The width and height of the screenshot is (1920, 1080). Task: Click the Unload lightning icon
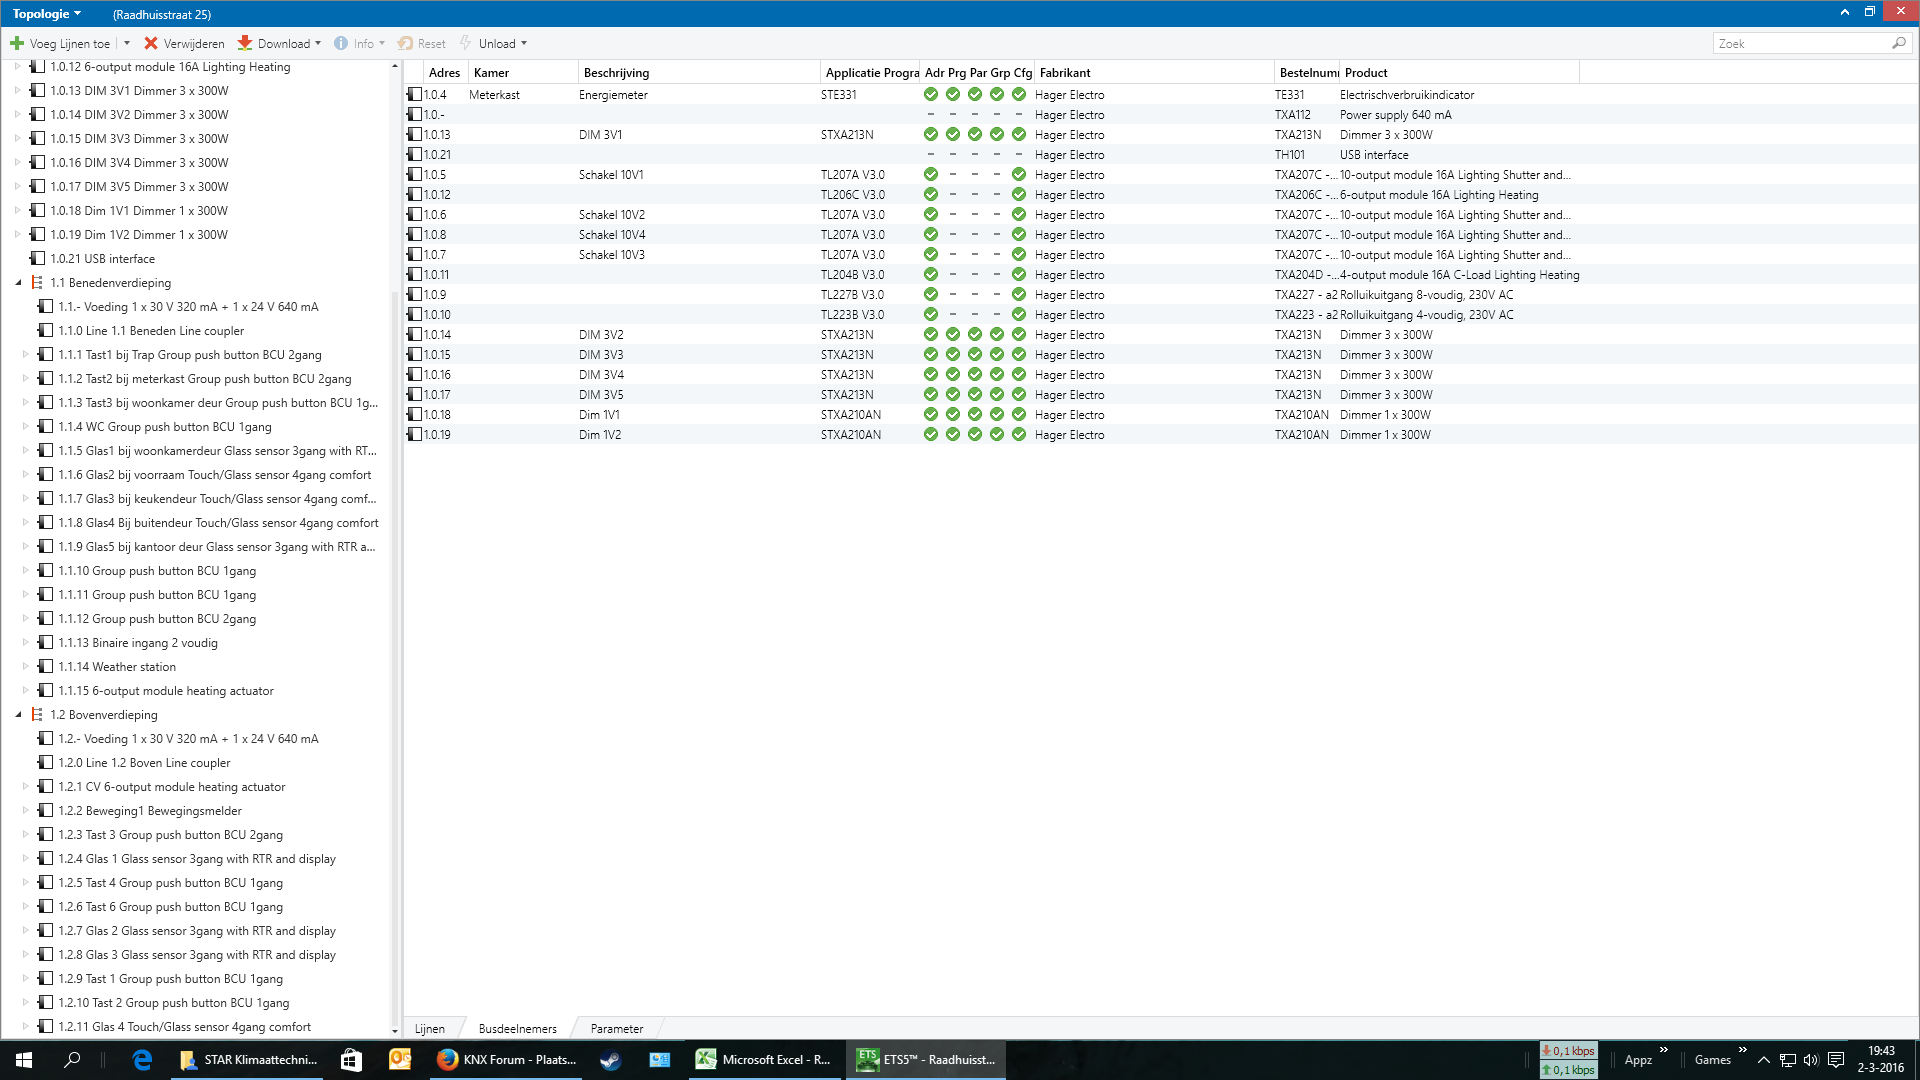(465, 43)
